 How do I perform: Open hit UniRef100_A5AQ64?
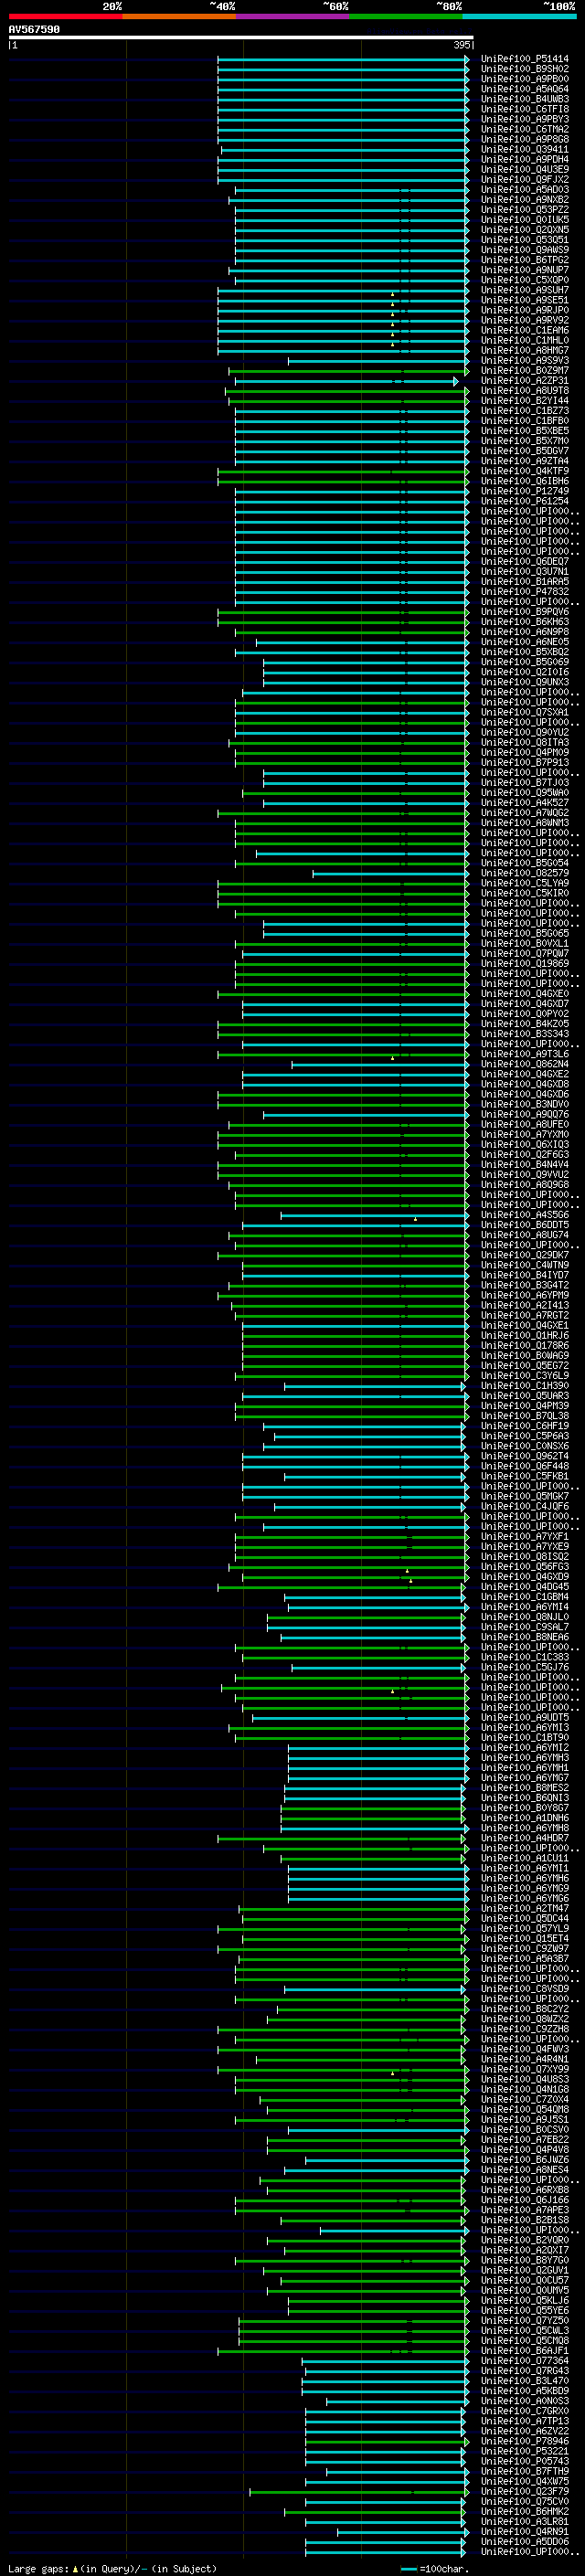point(525,89)
